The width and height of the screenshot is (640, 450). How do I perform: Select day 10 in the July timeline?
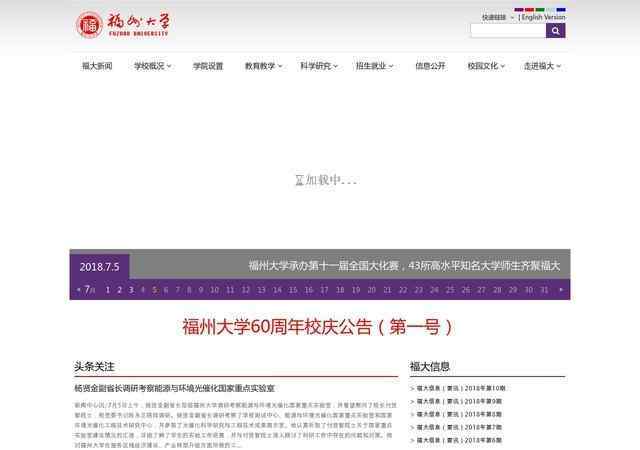pos(215,290)
